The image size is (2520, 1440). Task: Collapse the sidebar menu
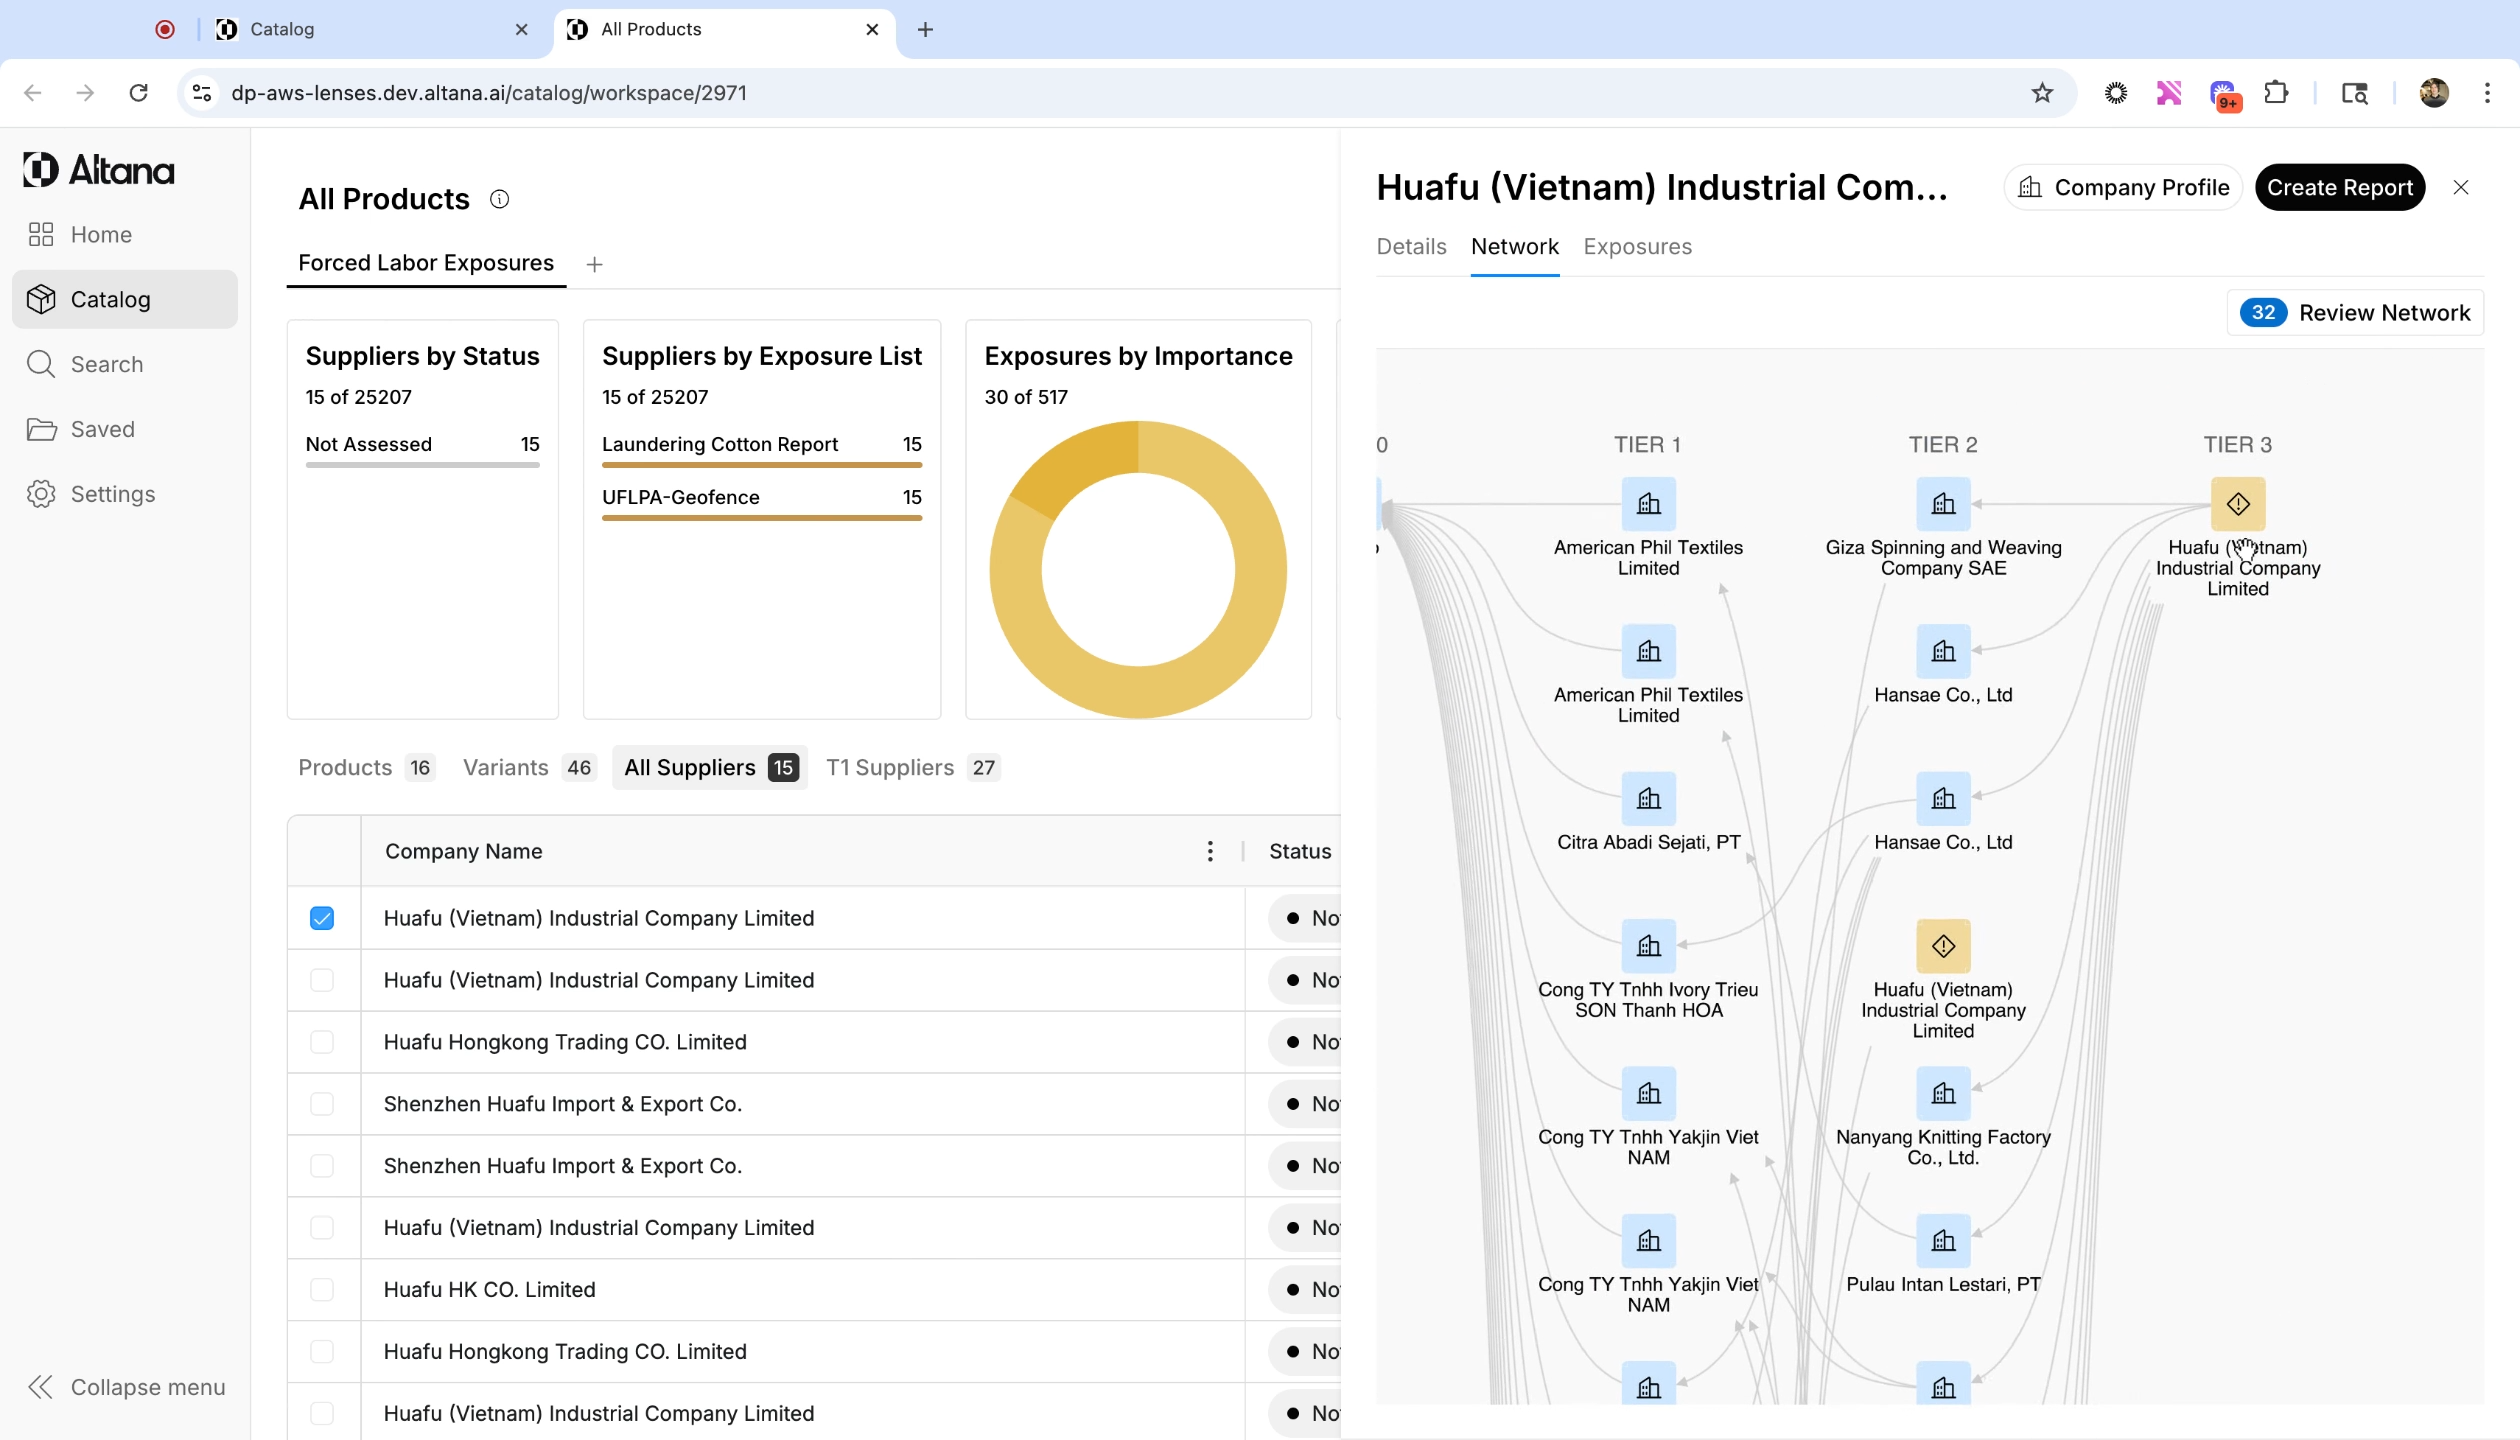(126, 1387)
